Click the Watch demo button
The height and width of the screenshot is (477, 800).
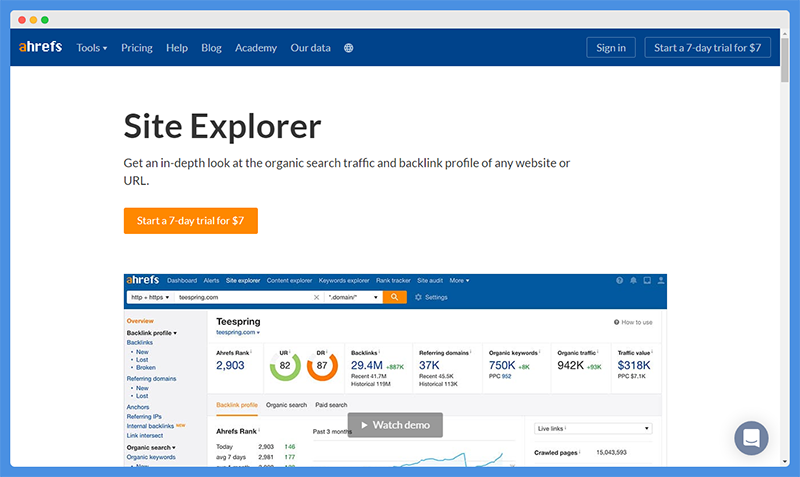pos(395,425)
